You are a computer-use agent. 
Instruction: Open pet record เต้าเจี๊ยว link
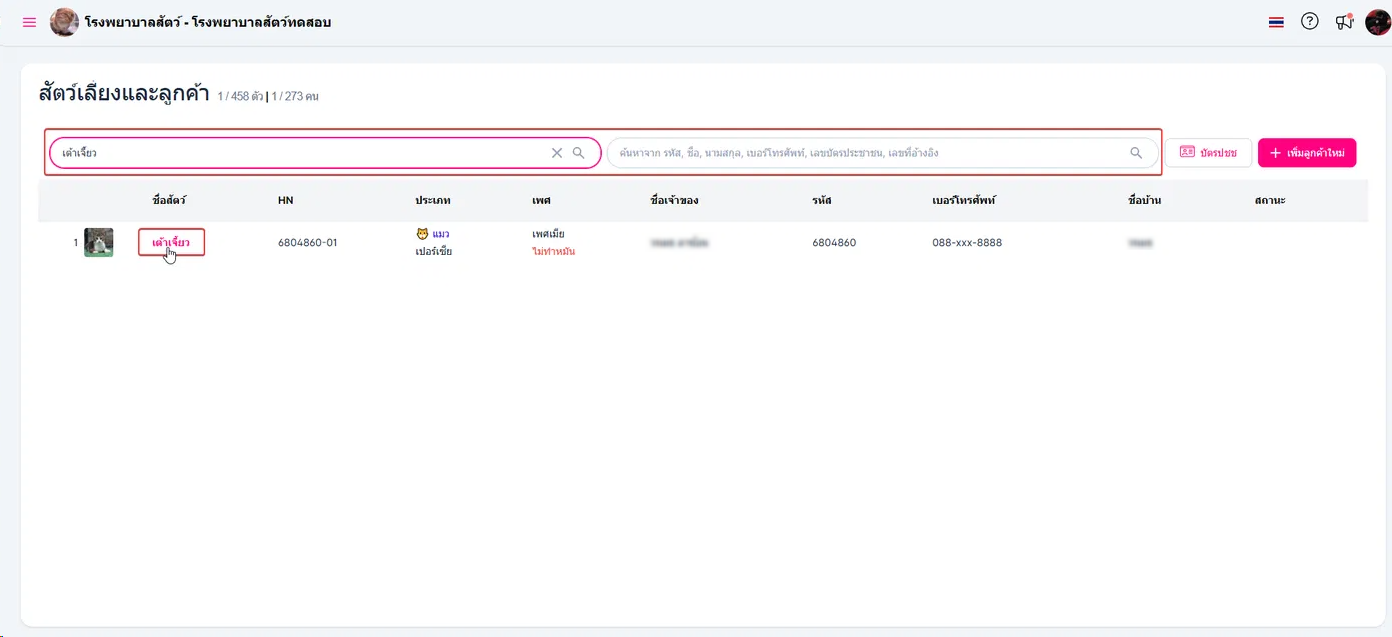point(171,242)
